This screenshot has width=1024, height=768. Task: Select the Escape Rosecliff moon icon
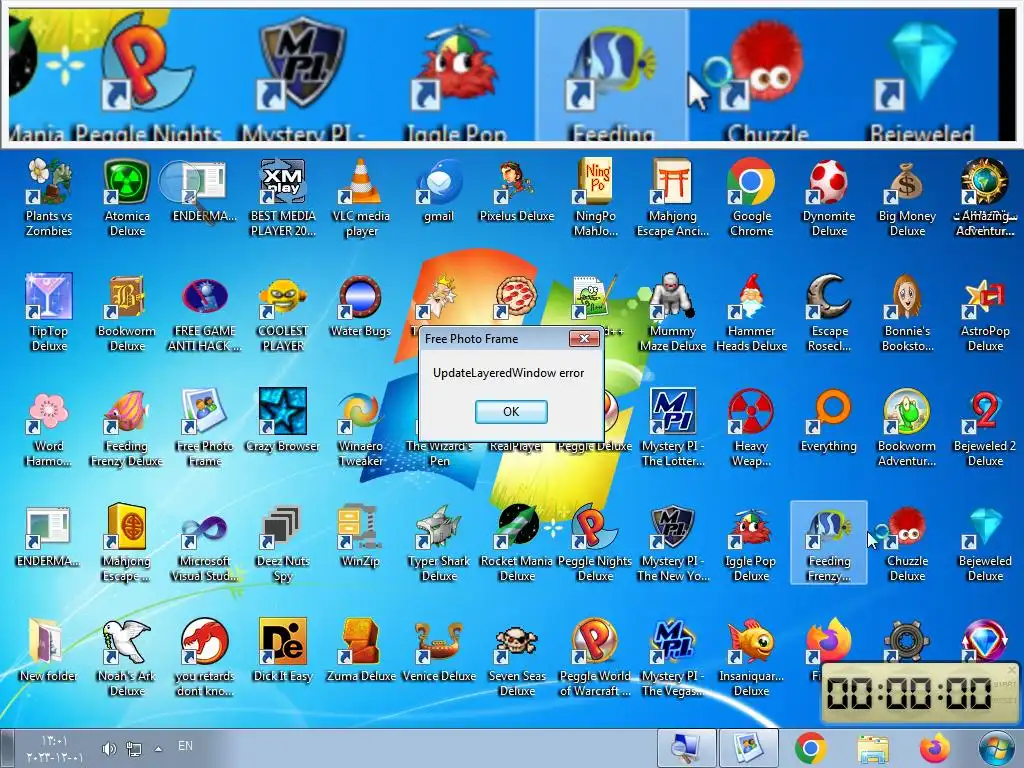(829, 313)
